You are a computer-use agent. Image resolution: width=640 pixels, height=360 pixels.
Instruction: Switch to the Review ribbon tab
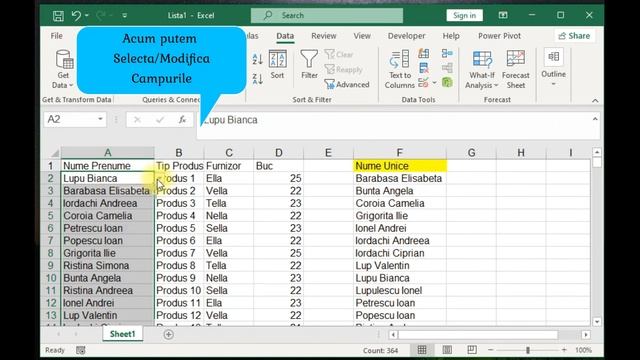(324, 36)
